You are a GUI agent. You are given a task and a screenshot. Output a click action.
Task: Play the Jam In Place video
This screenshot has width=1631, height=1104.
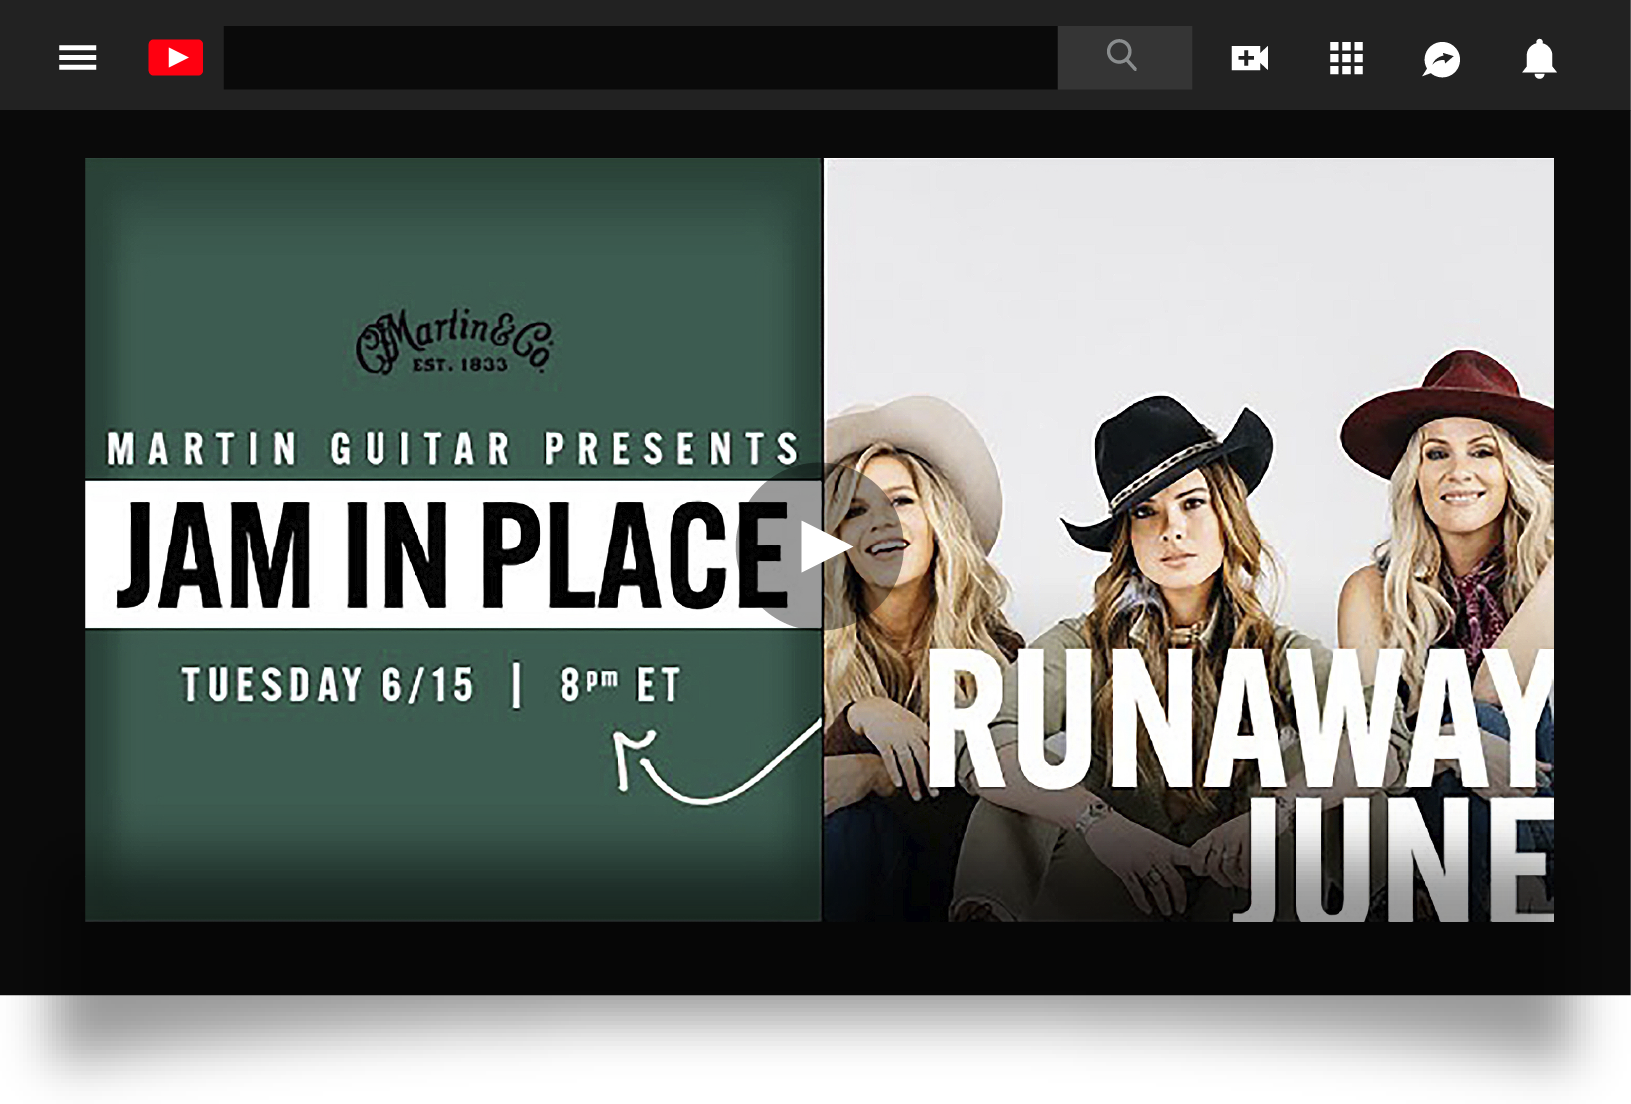tap(821, 546)
